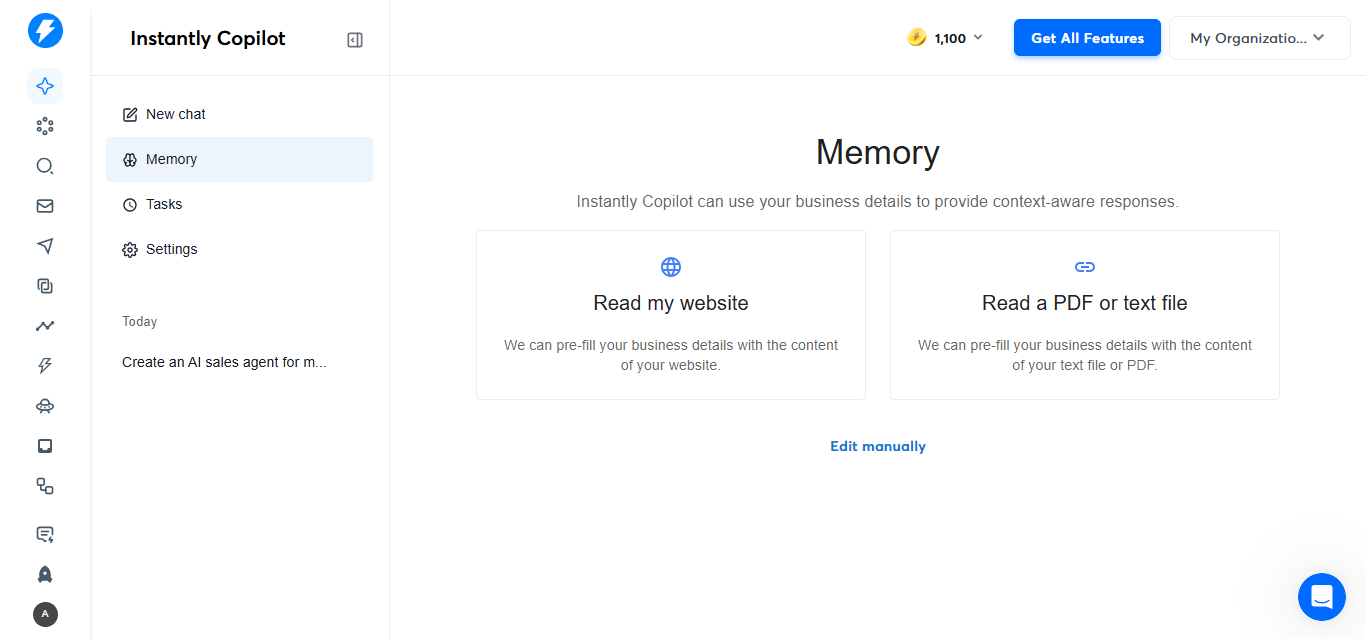Open the Settings menu item
Image resolution: width=1366 pixels, height=639 pixels.
(239, 249)
